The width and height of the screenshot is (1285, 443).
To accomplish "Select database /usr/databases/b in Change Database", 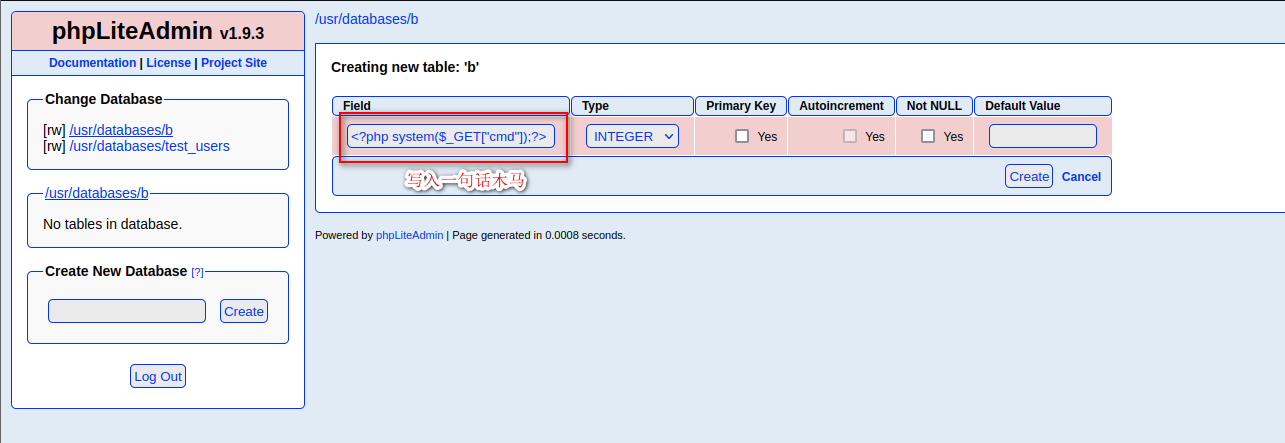I will click(x=121, y=130).
